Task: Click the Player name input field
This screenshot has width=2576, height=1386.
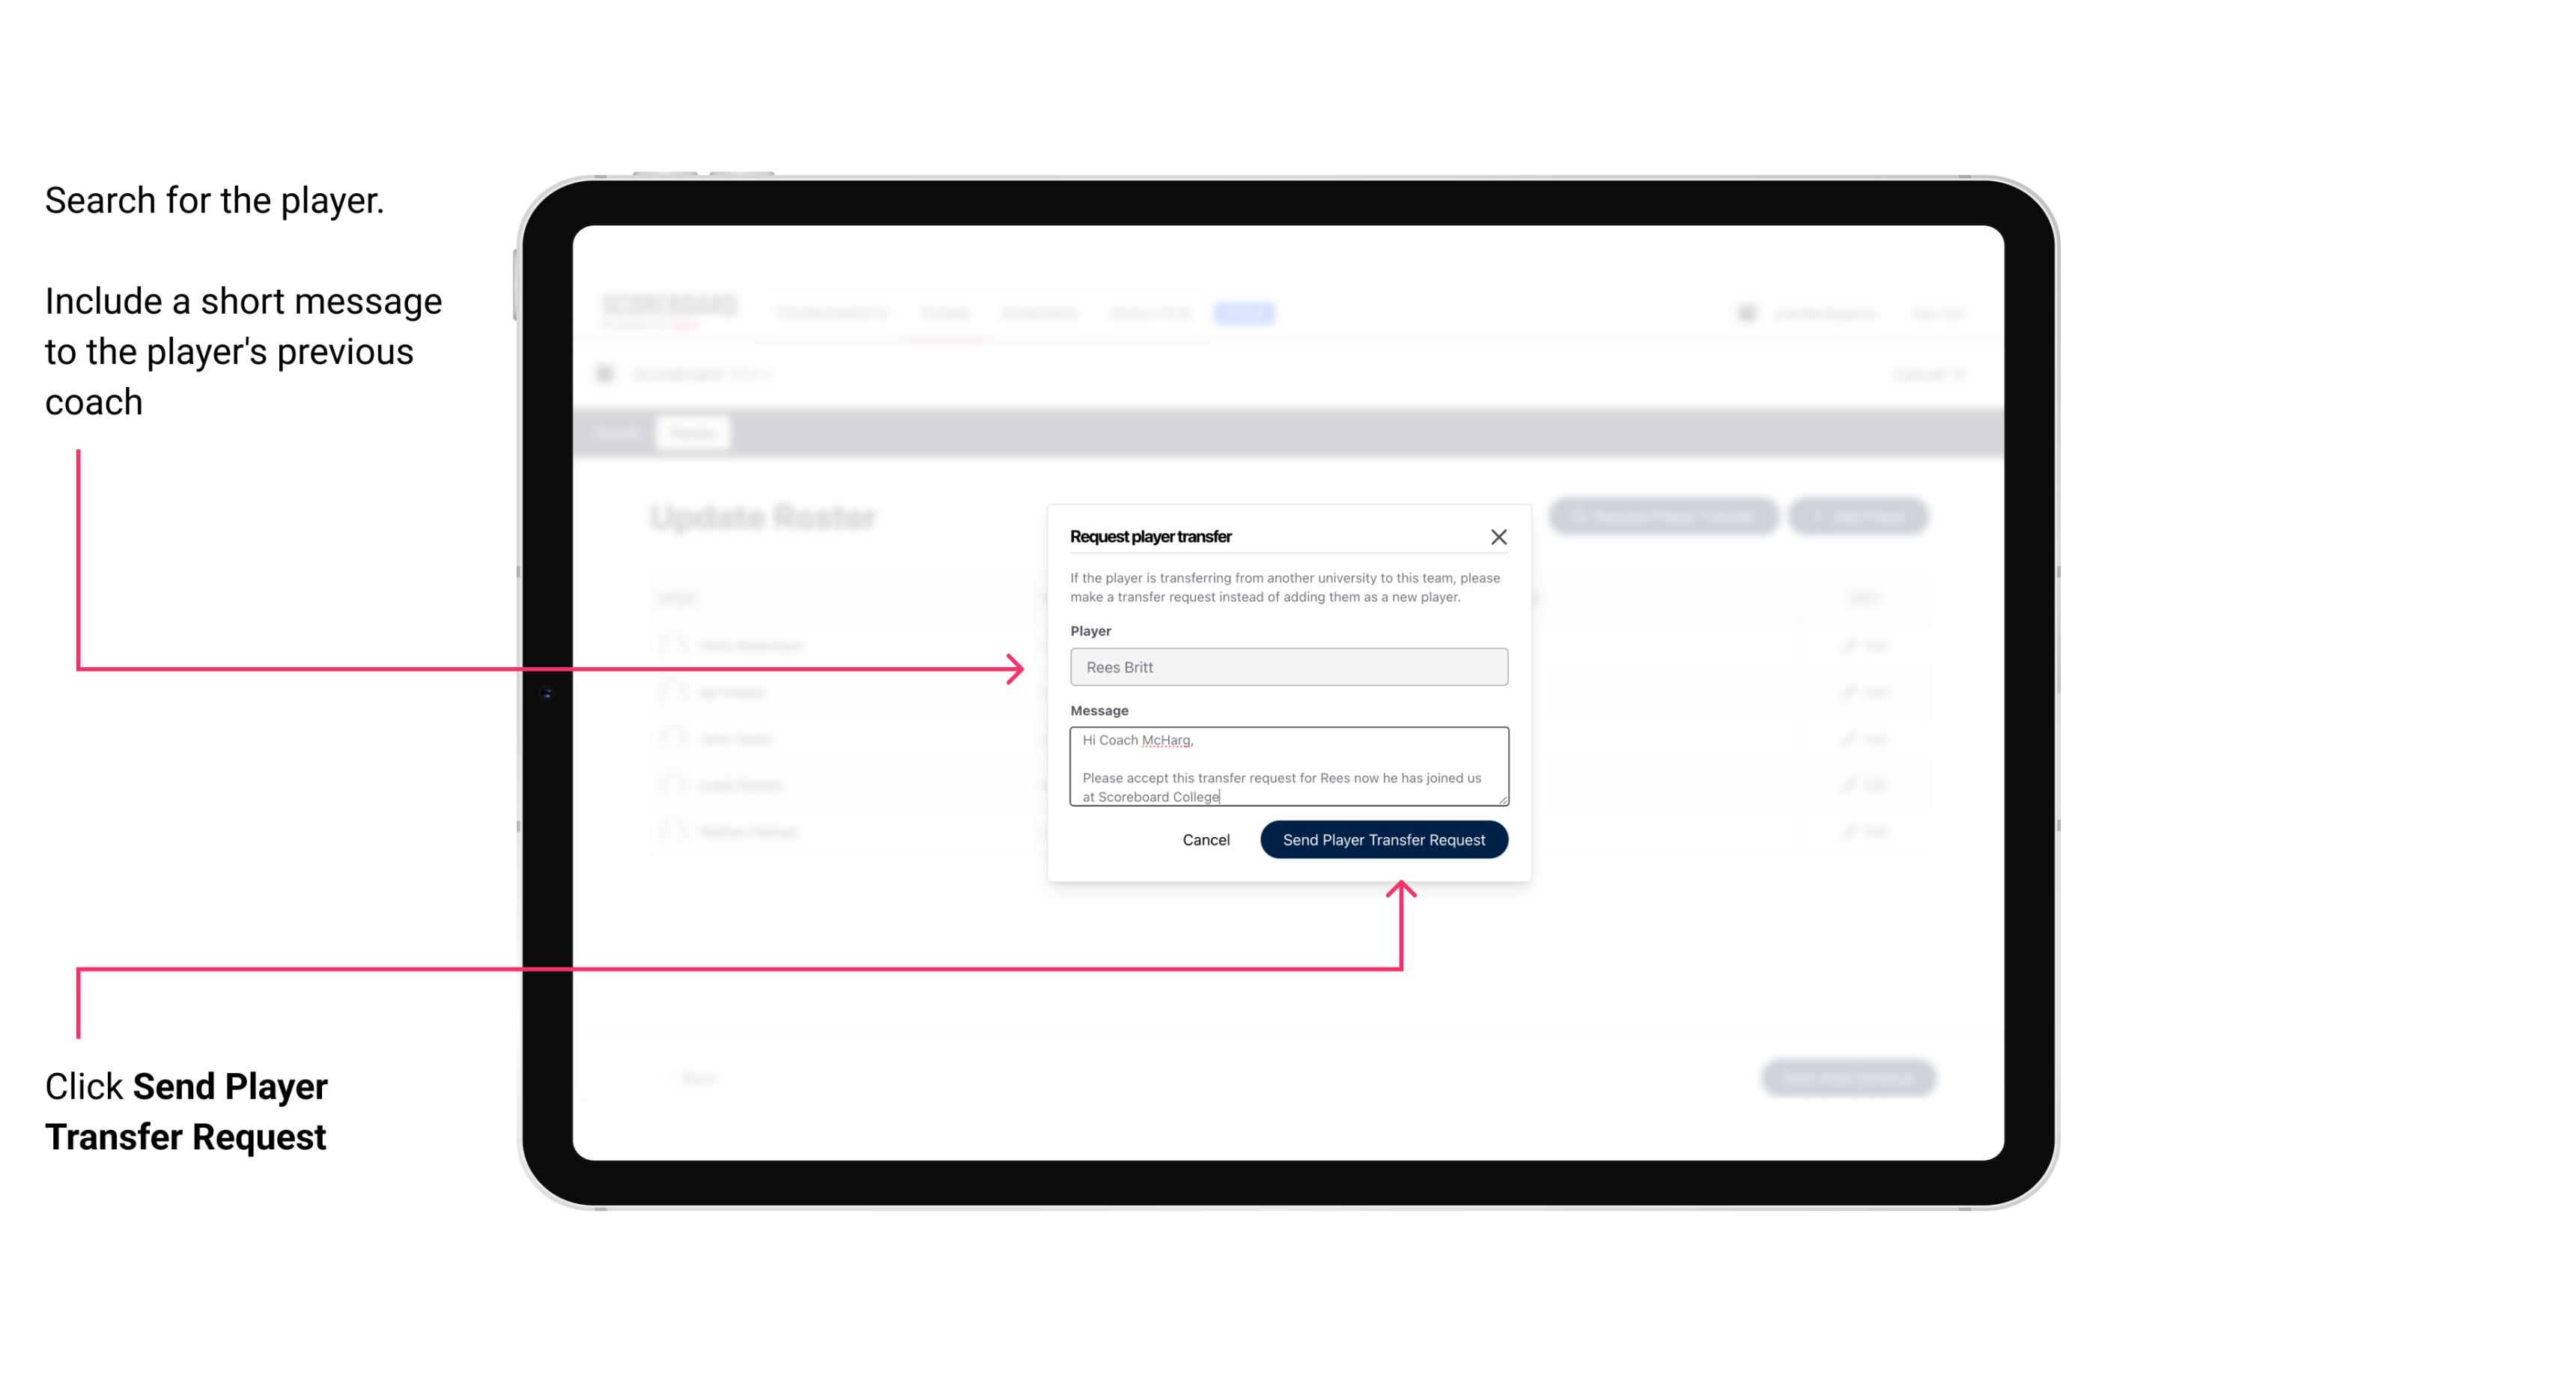Action: (x=1289, y=666)
